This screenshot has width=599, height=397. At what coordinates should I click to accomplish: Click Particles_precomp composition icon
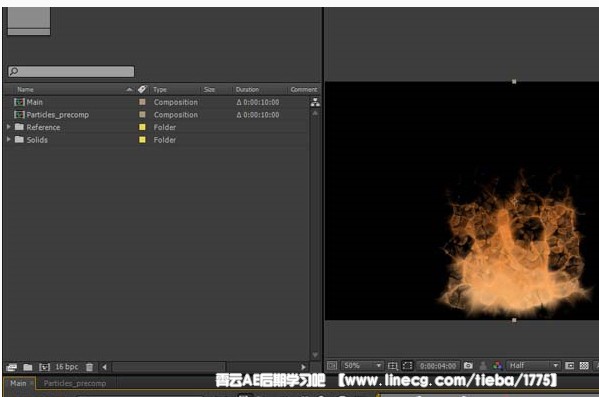coord(19,115)
